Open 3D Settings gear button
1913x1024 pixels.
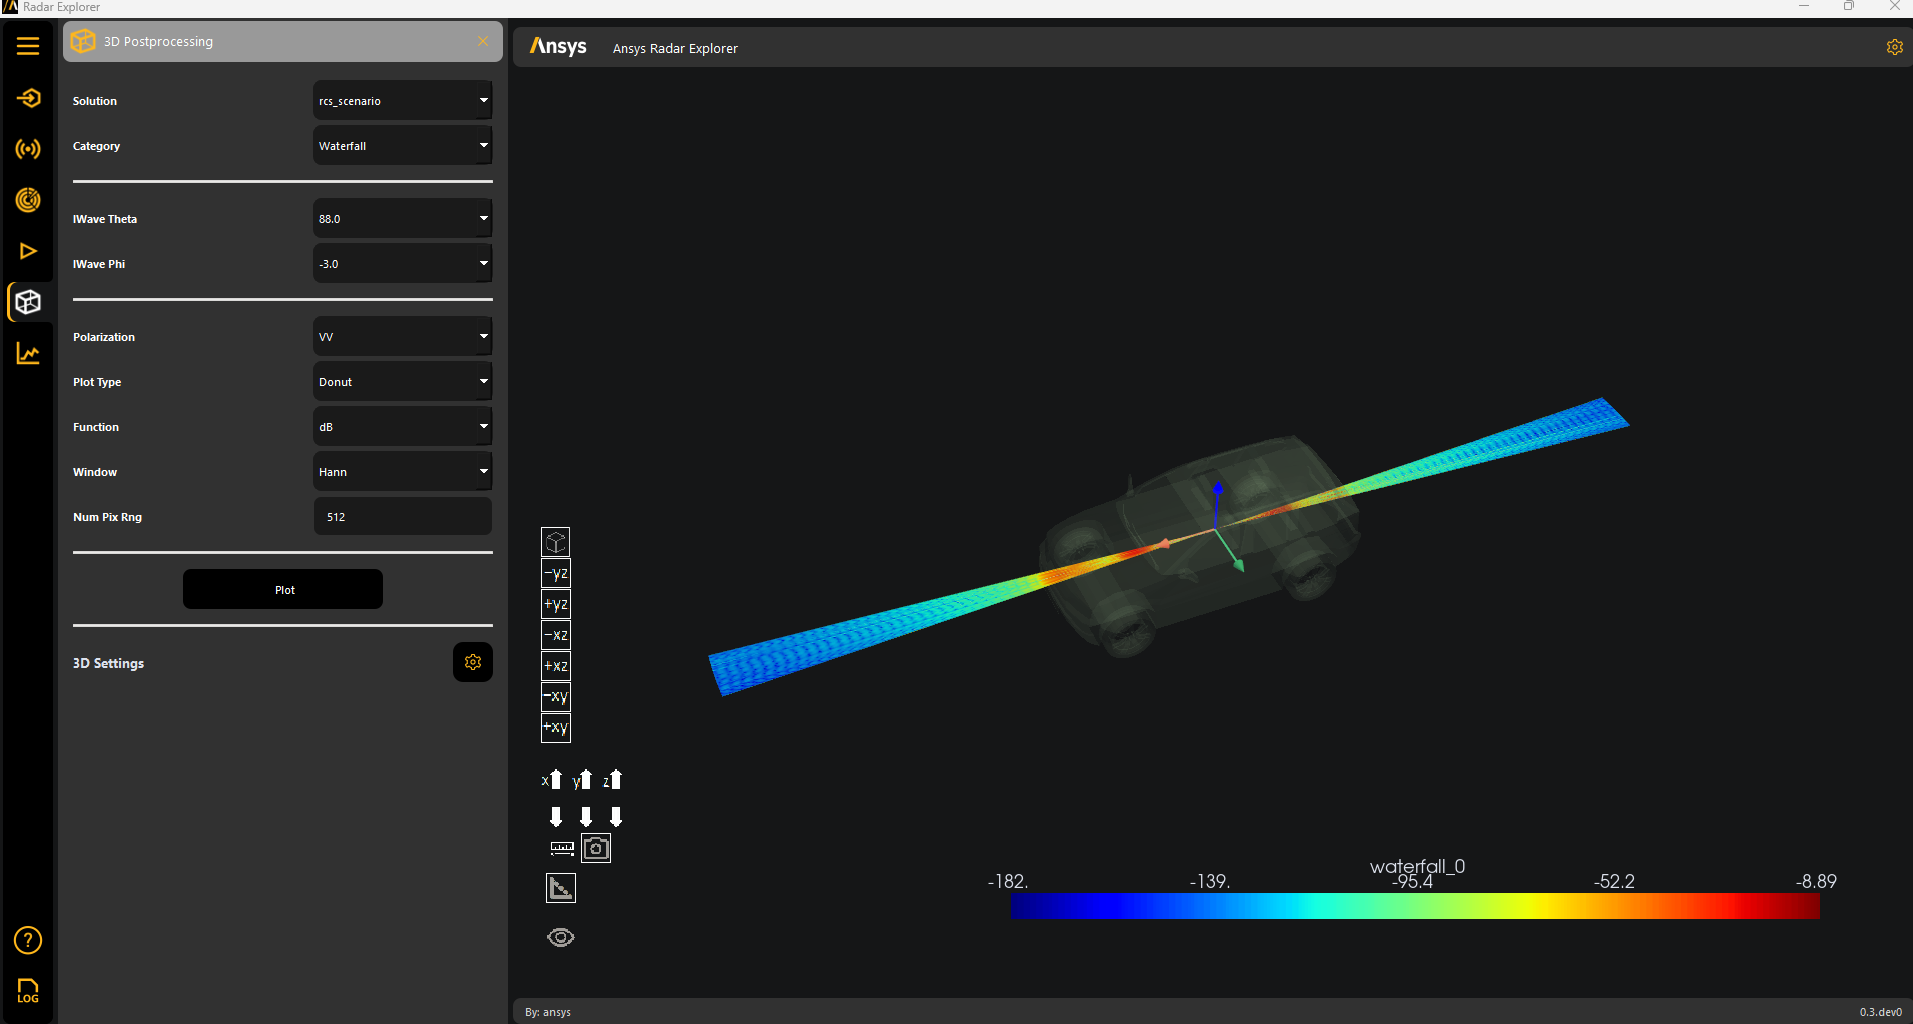tap(473, 662)
